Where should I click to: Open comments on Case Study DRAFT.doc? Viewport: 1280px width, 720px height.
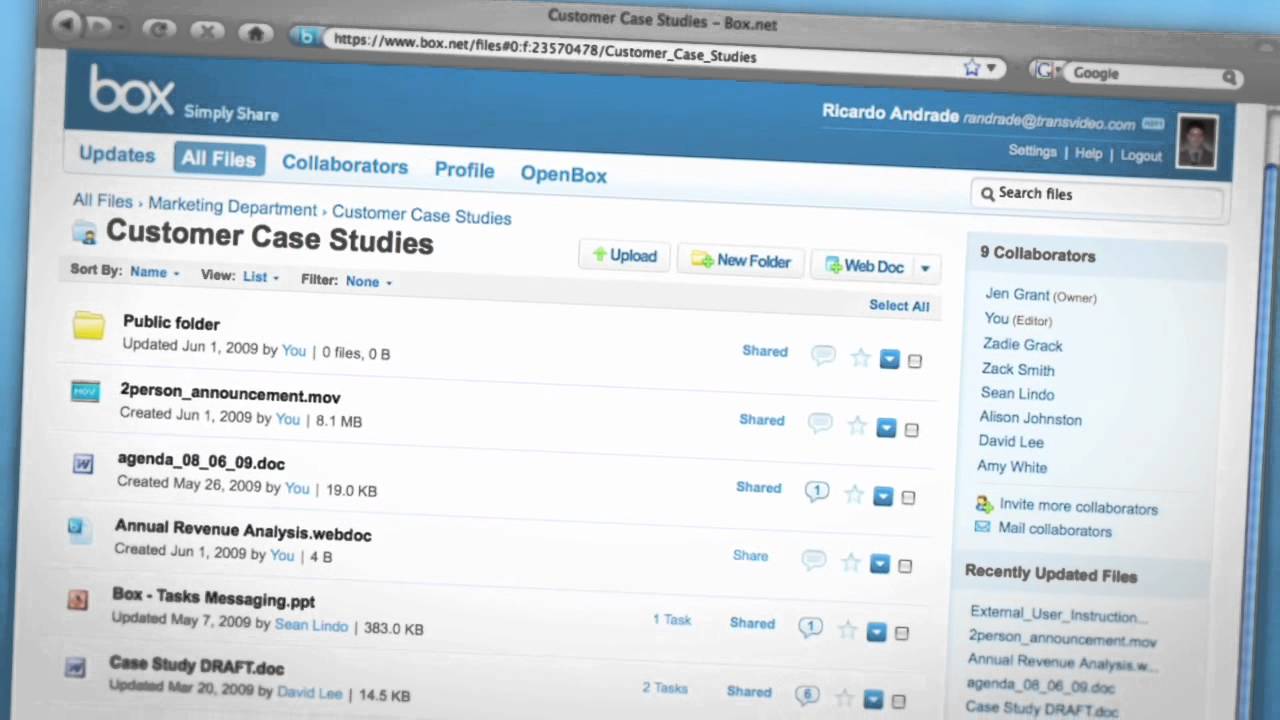806,695
